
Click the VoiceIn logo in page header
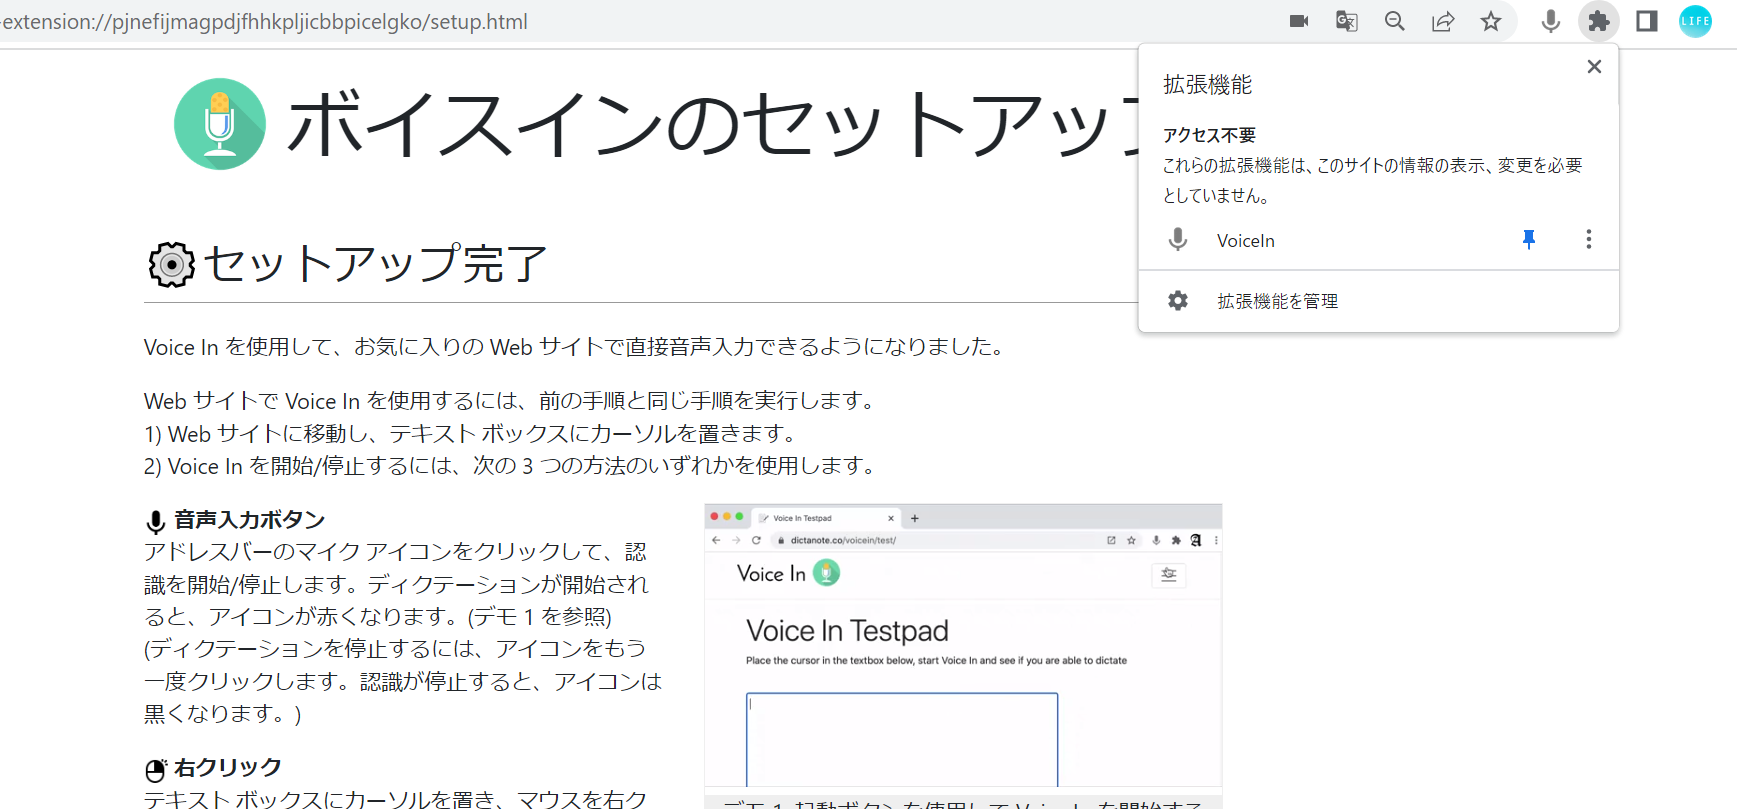pyautogui.click(x=220, y=124)
